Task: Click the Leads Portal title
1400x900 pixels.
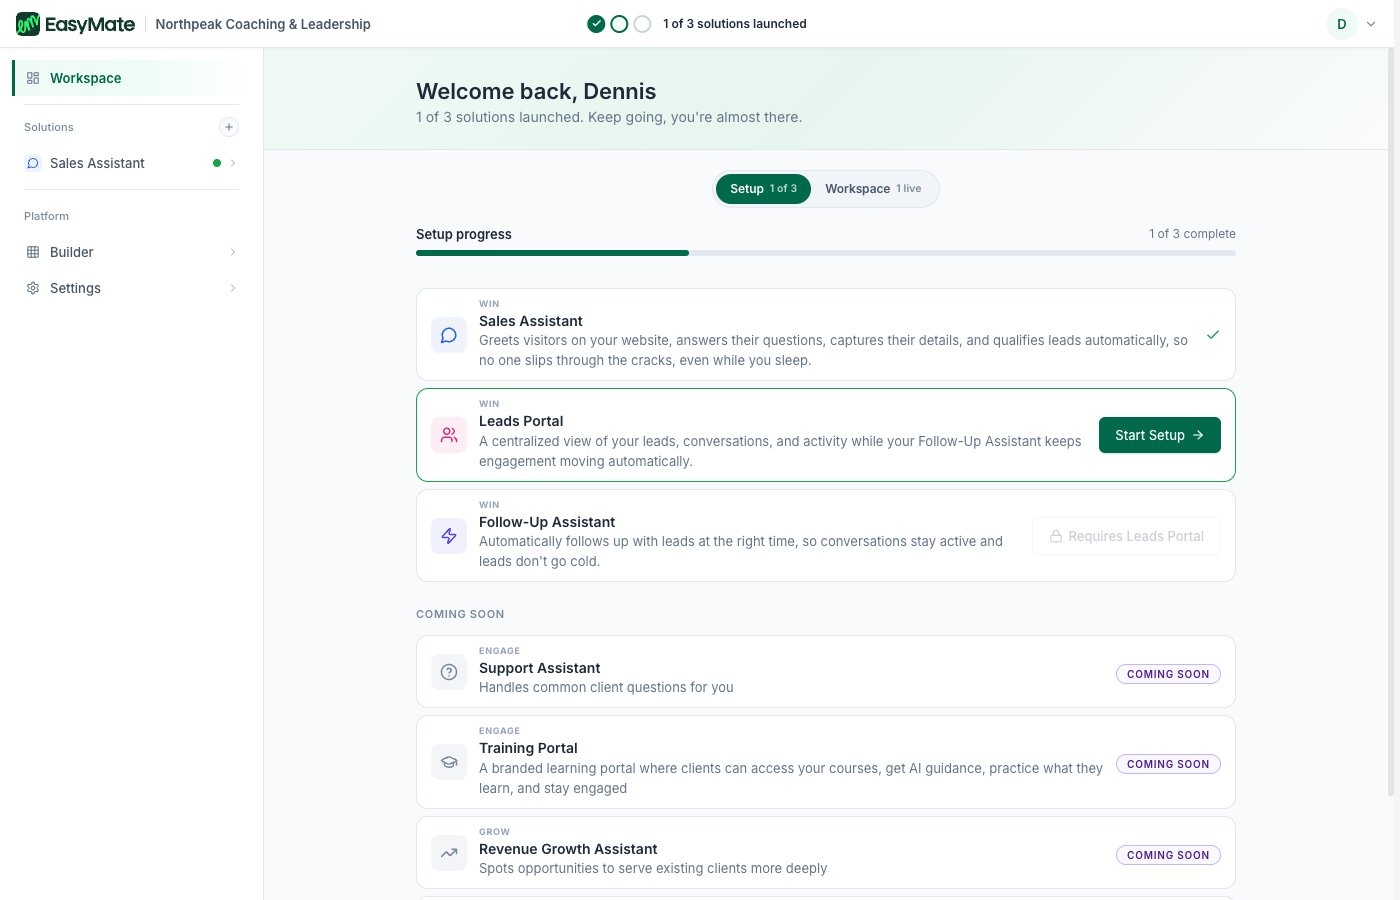Action: pyautogui.click(x=521, y=421)
